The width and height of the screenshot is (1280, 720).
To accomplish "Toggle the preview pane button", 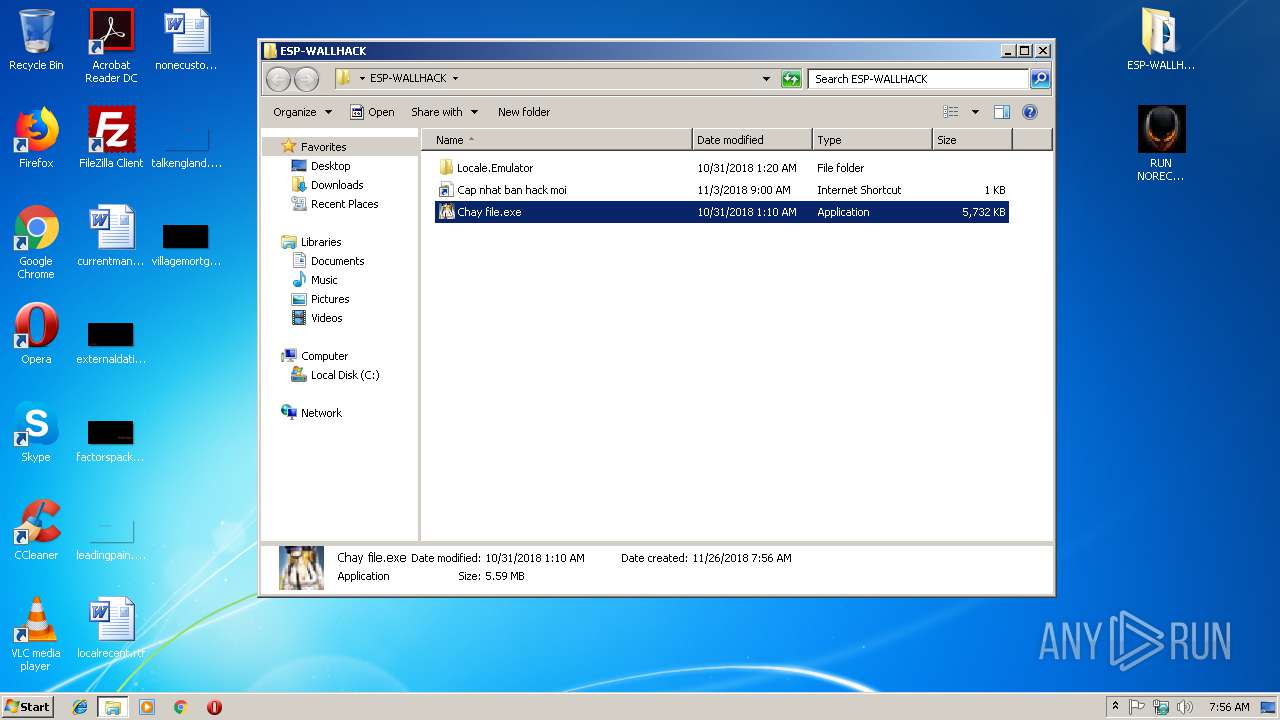I will pos(1002,112).
